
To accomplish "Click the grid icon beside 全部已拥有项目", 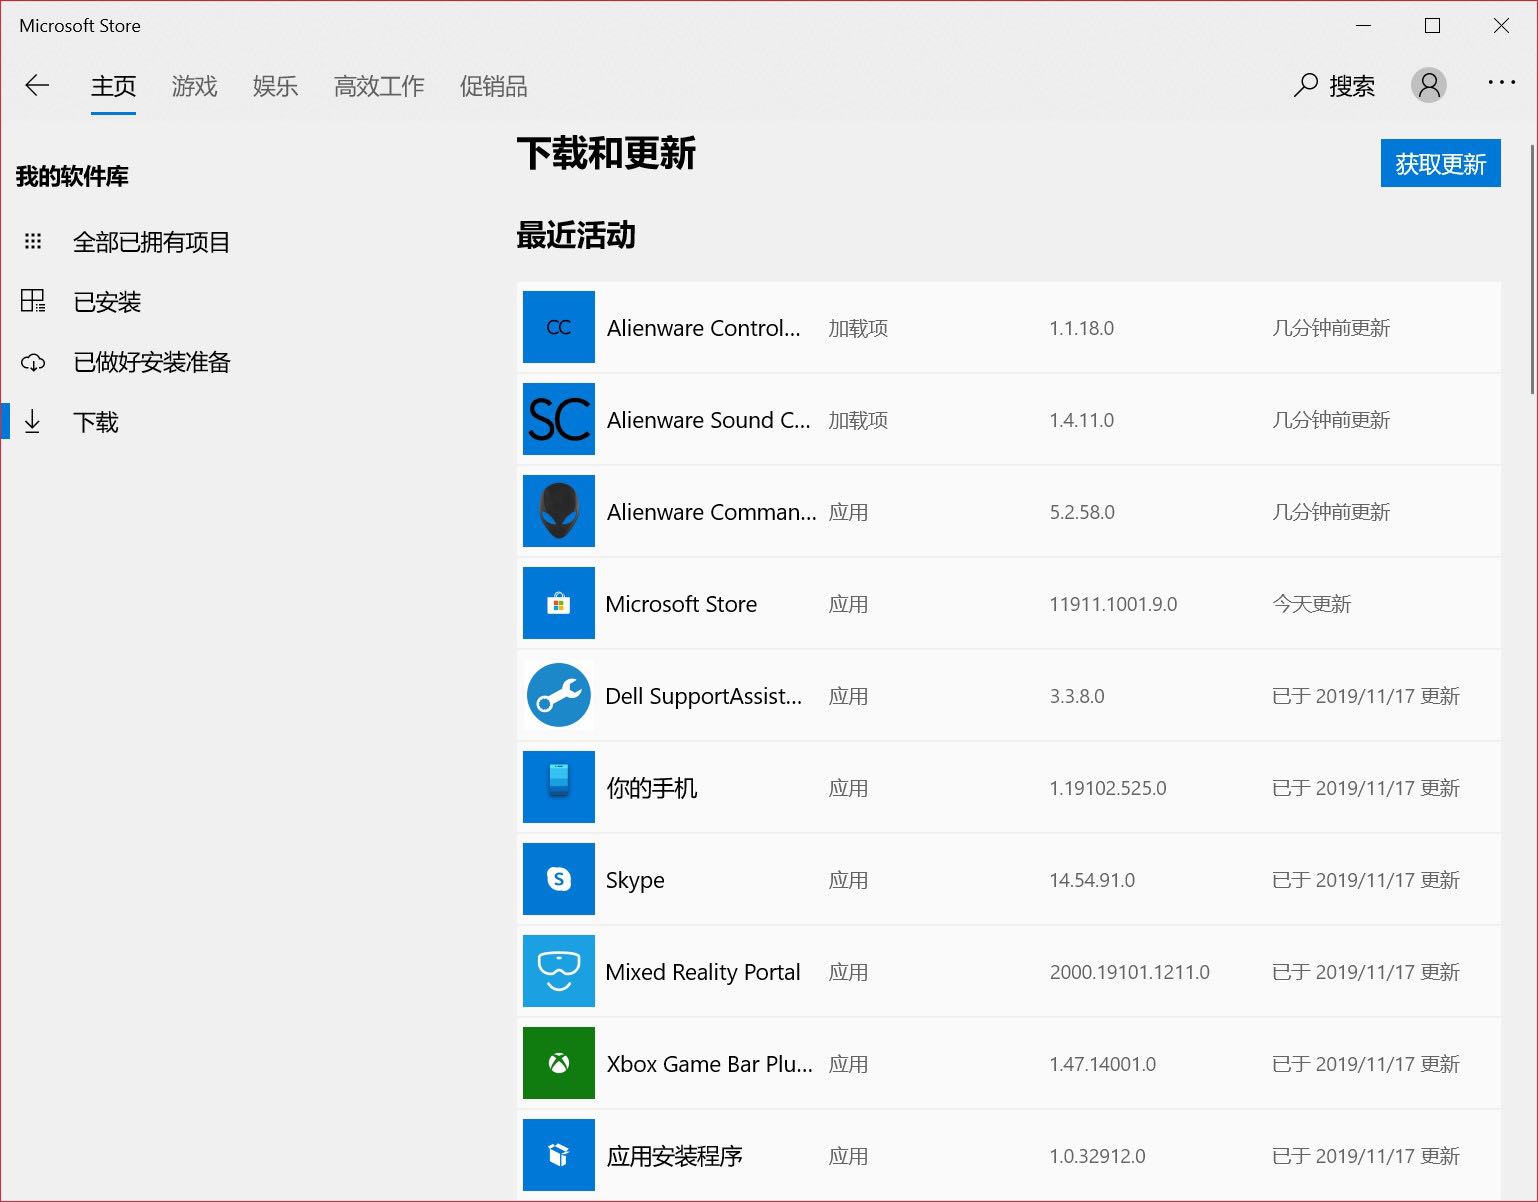I will (x=33, y=241).
